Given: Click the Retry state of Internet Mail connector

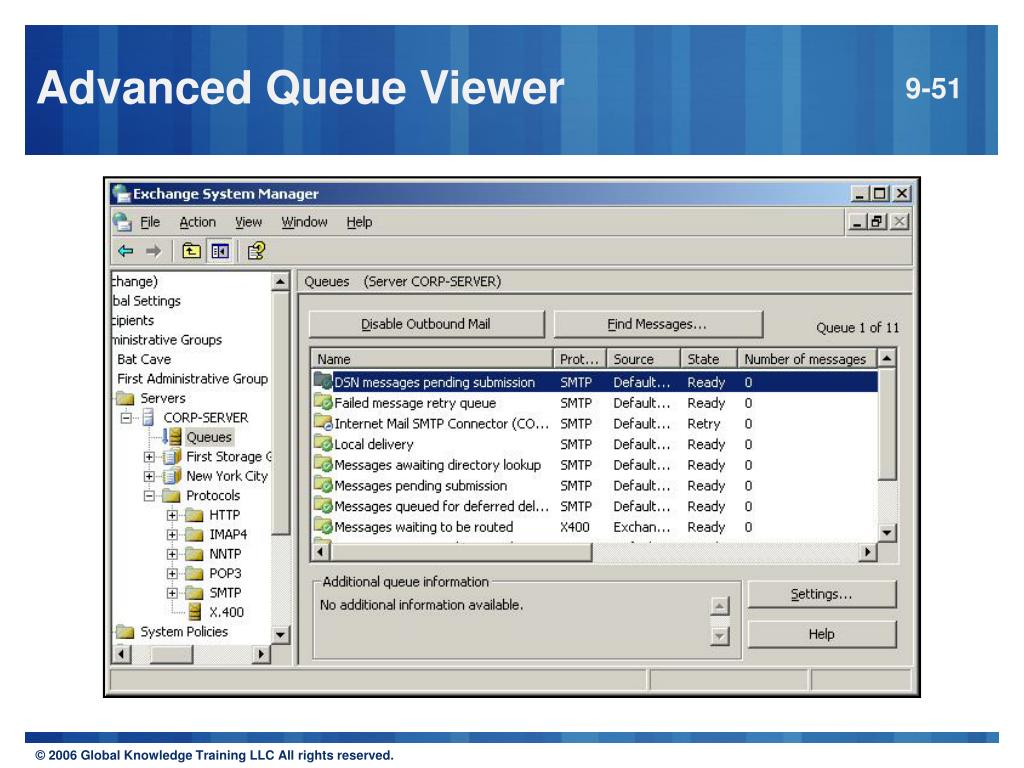Looking at the screenshot, I should (x=703, y=424).
